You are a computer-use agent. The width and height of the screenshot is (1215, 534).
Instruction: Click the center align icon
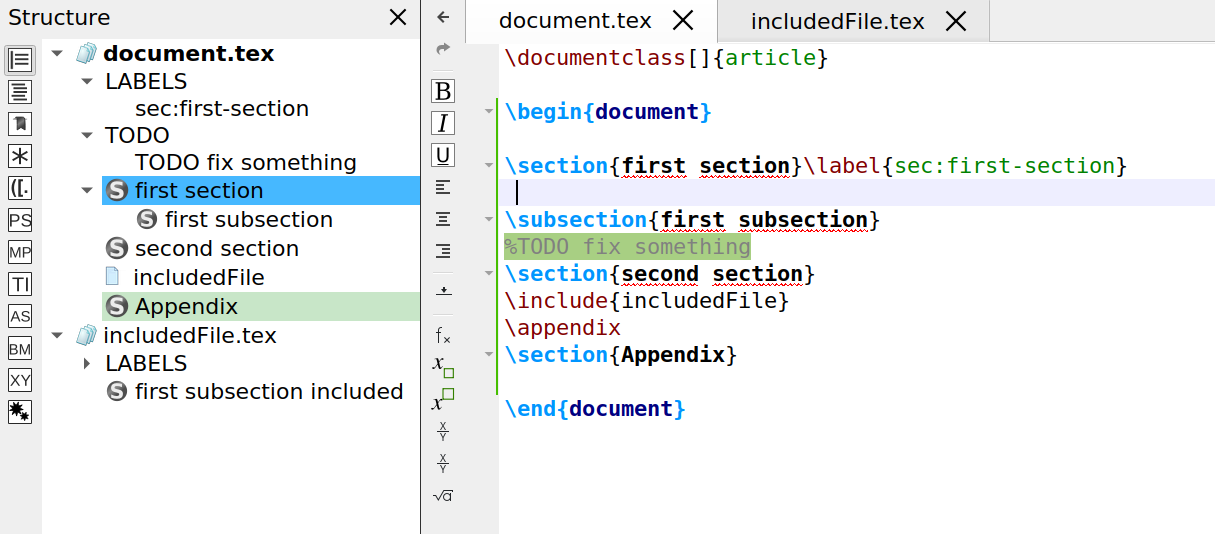(x=443, y=219)
